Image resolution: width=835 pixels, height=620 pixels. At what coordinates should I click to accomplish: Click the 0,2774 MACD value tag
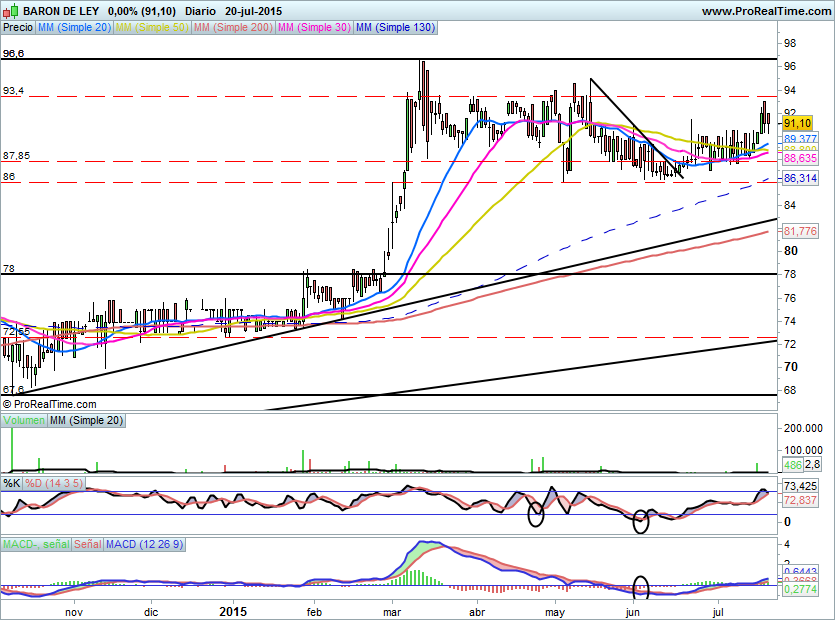coord(800,589)
